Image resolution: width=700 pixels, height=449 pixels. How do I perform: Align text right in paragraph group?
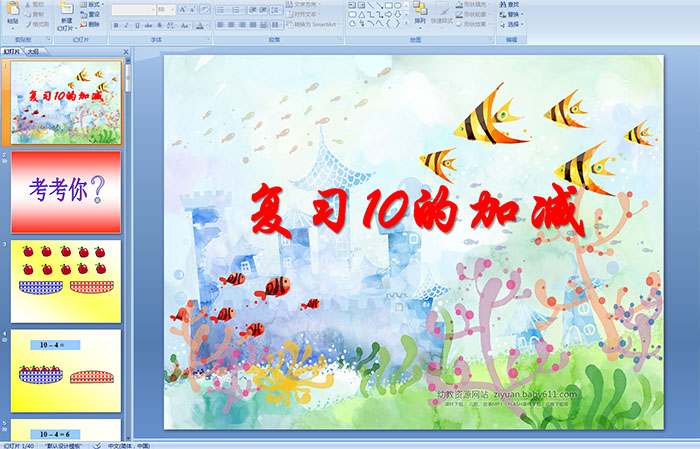[x=242, y=25]
